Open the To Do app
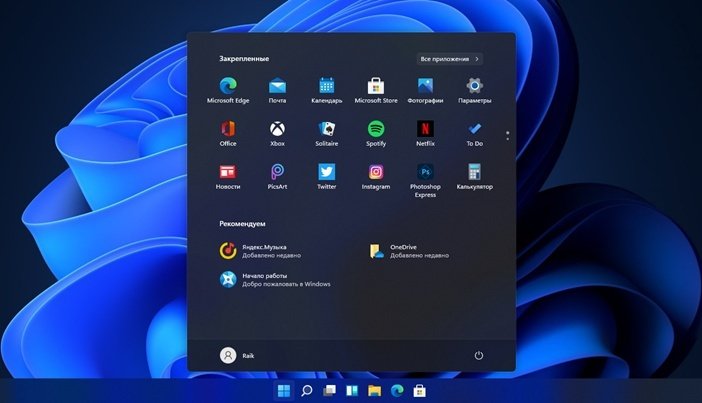 (x=475, y=133)
